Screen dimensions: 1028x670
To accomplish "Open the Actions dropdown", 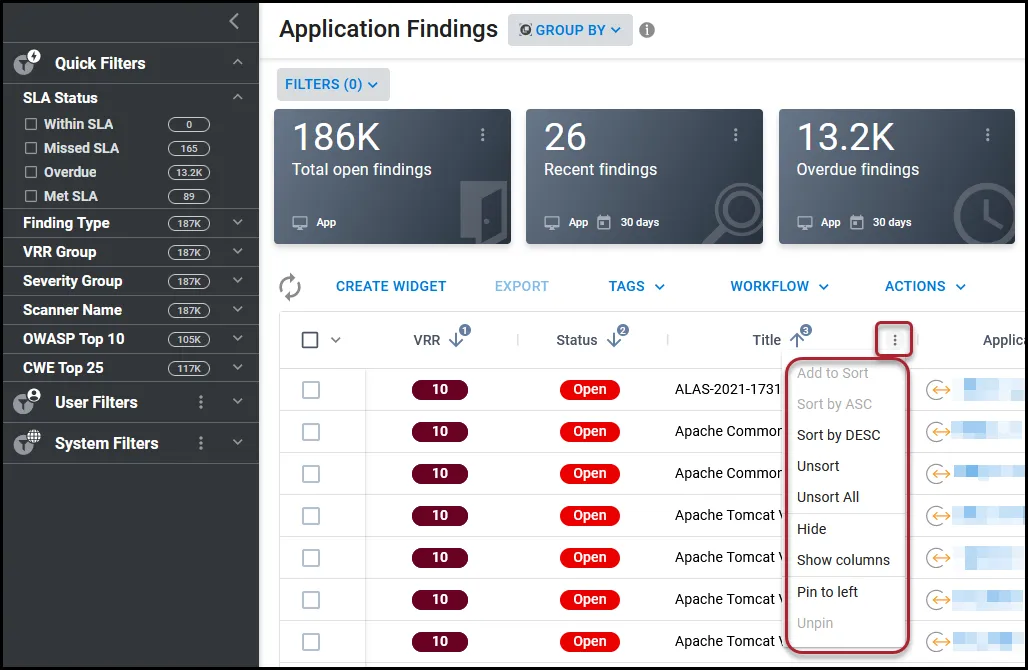I will click(x=925, y=286).
